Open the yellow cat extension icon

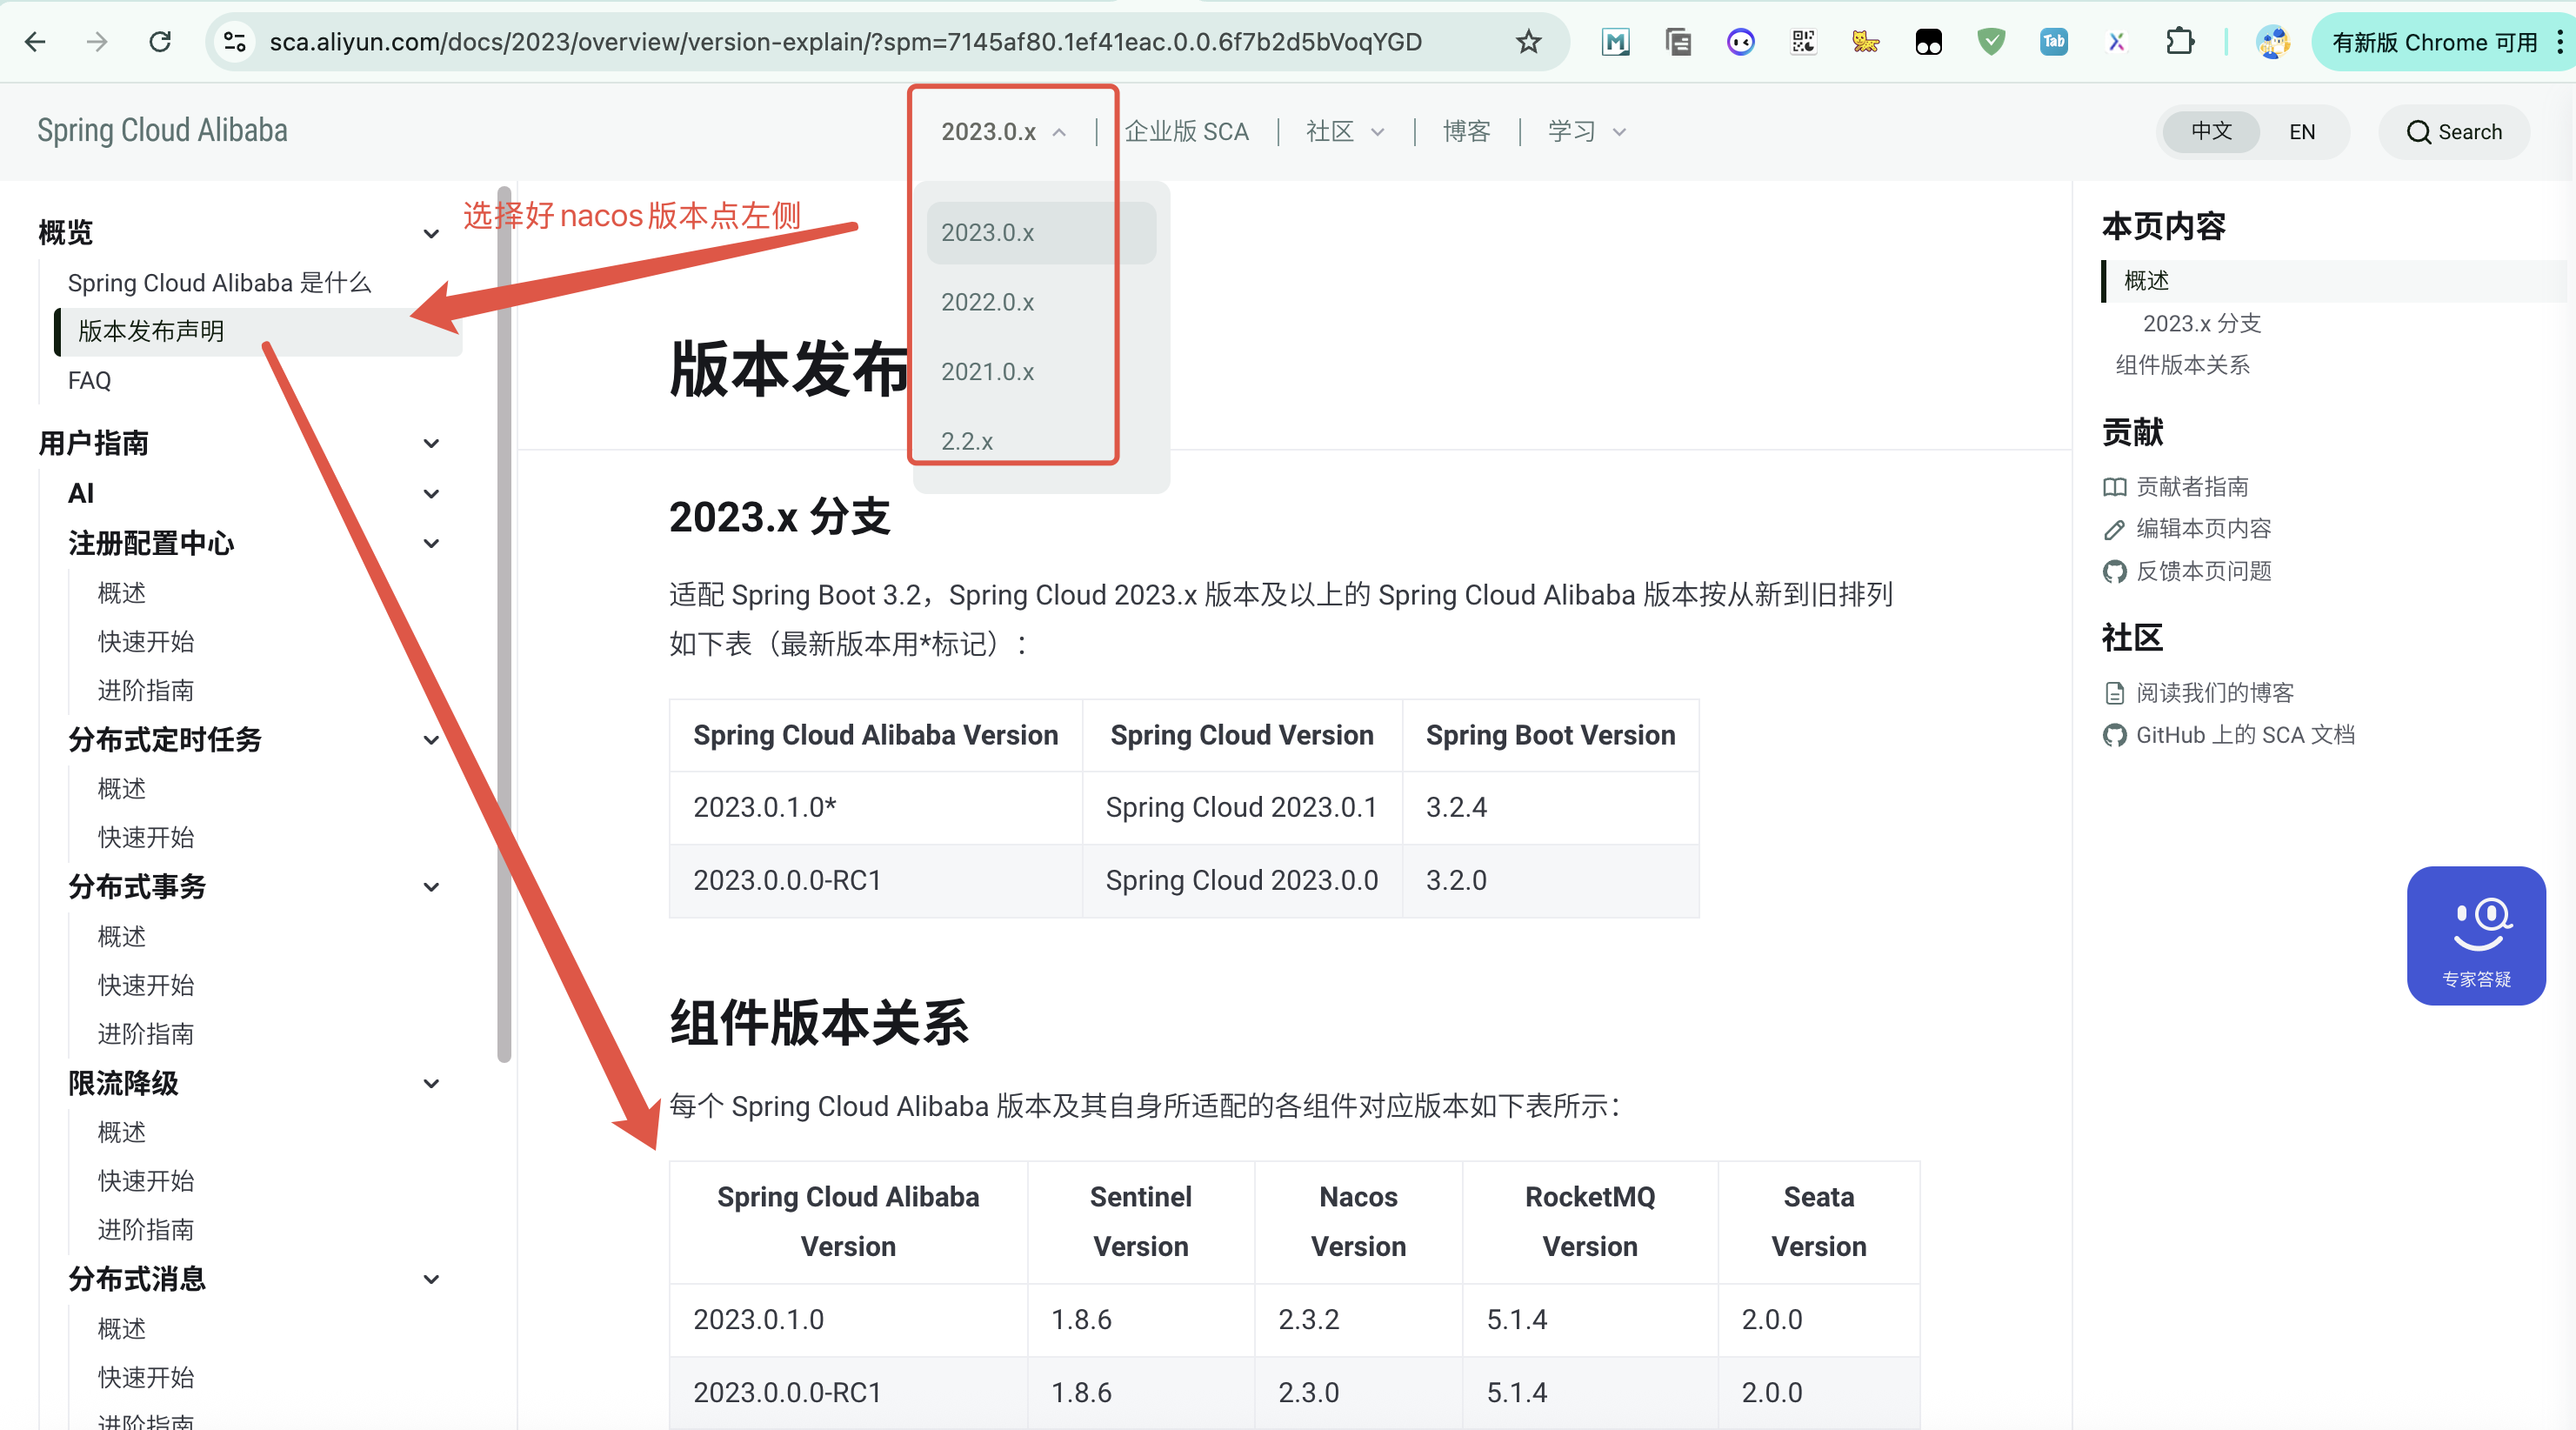pos(1866,42)
